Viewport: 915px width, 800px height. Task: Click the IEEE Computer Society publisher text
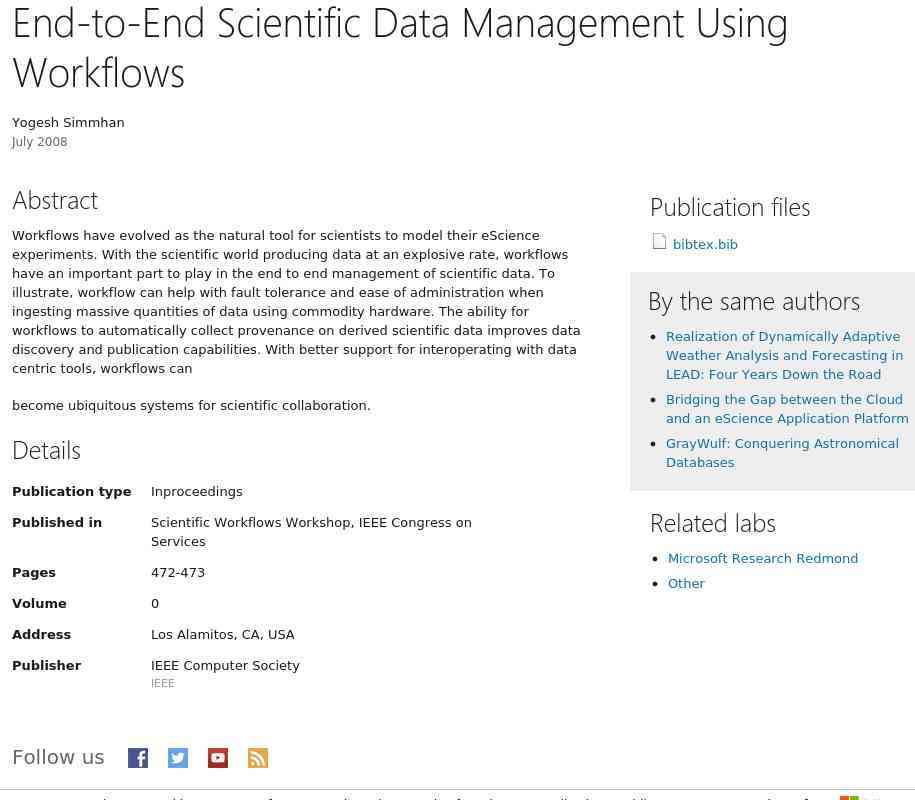pos(225,666)
